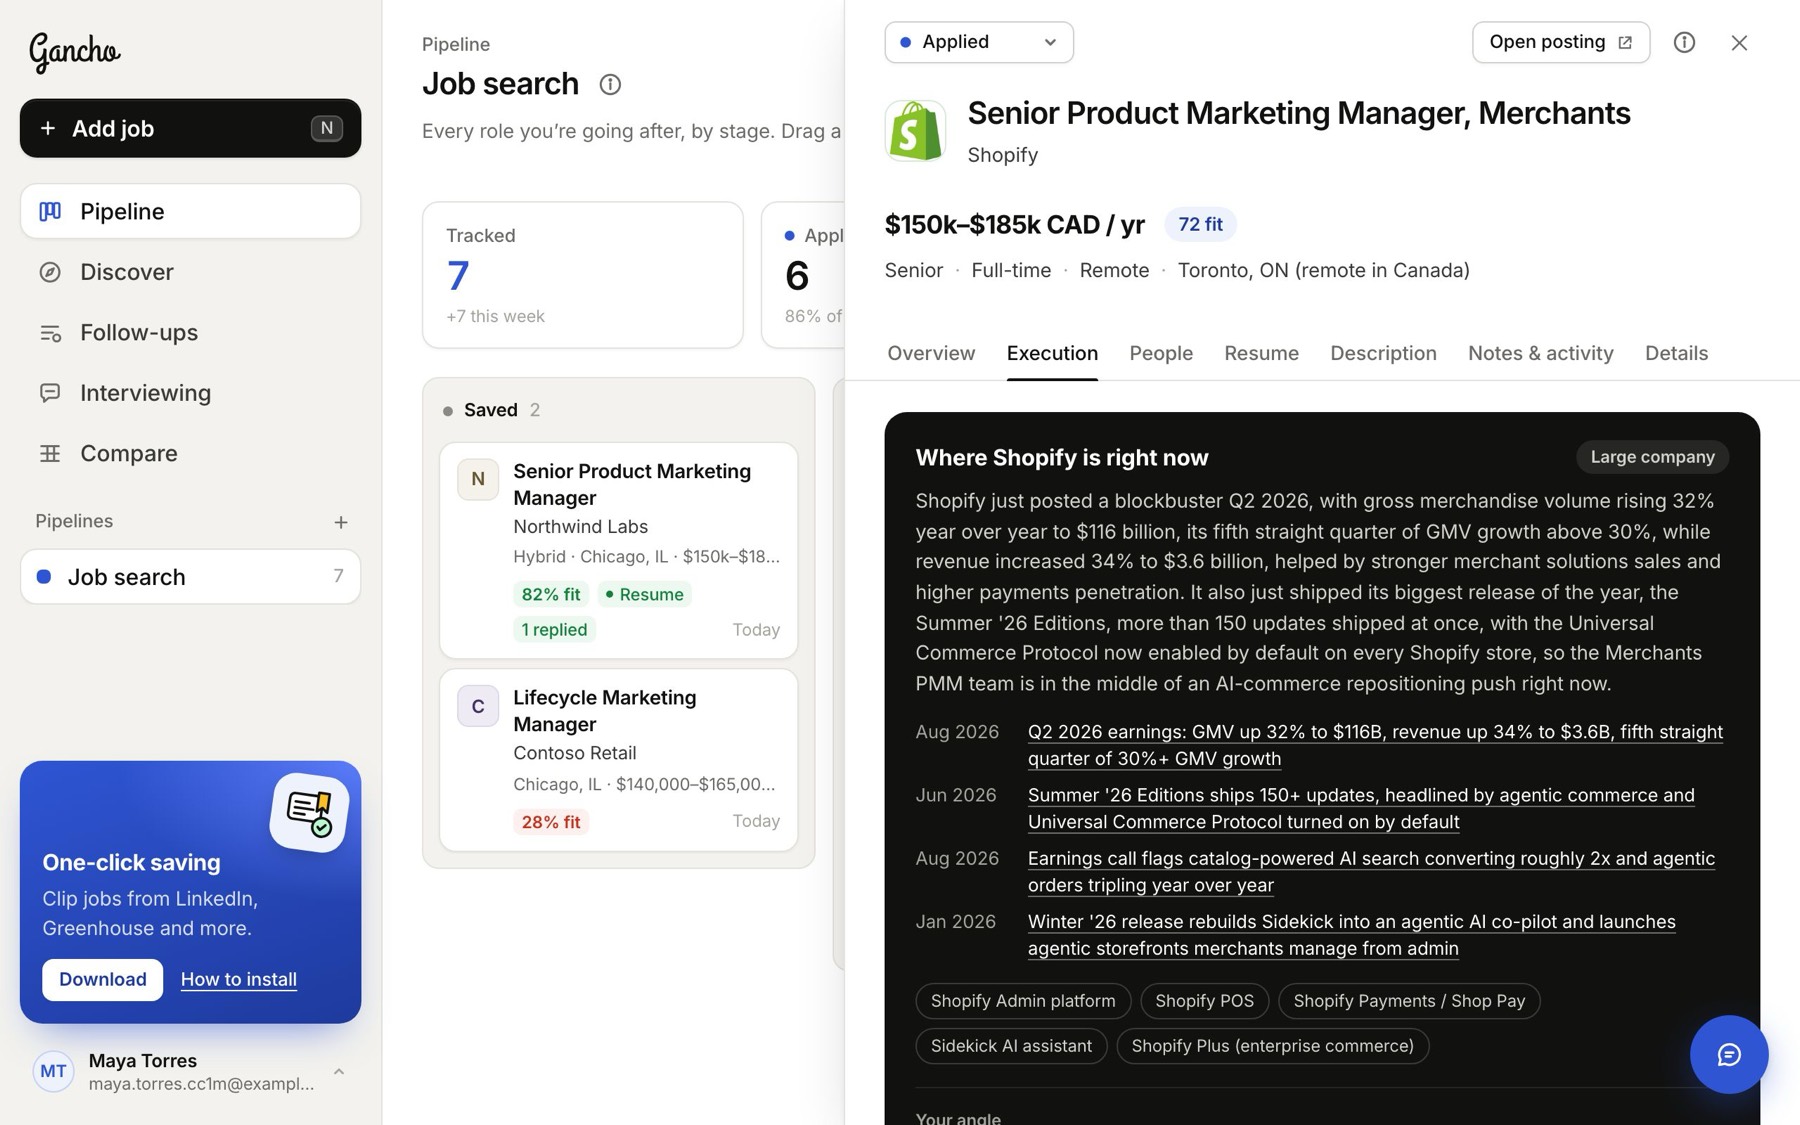Switch to the Overview tab

pyautogui.click(x=931, y=353)
